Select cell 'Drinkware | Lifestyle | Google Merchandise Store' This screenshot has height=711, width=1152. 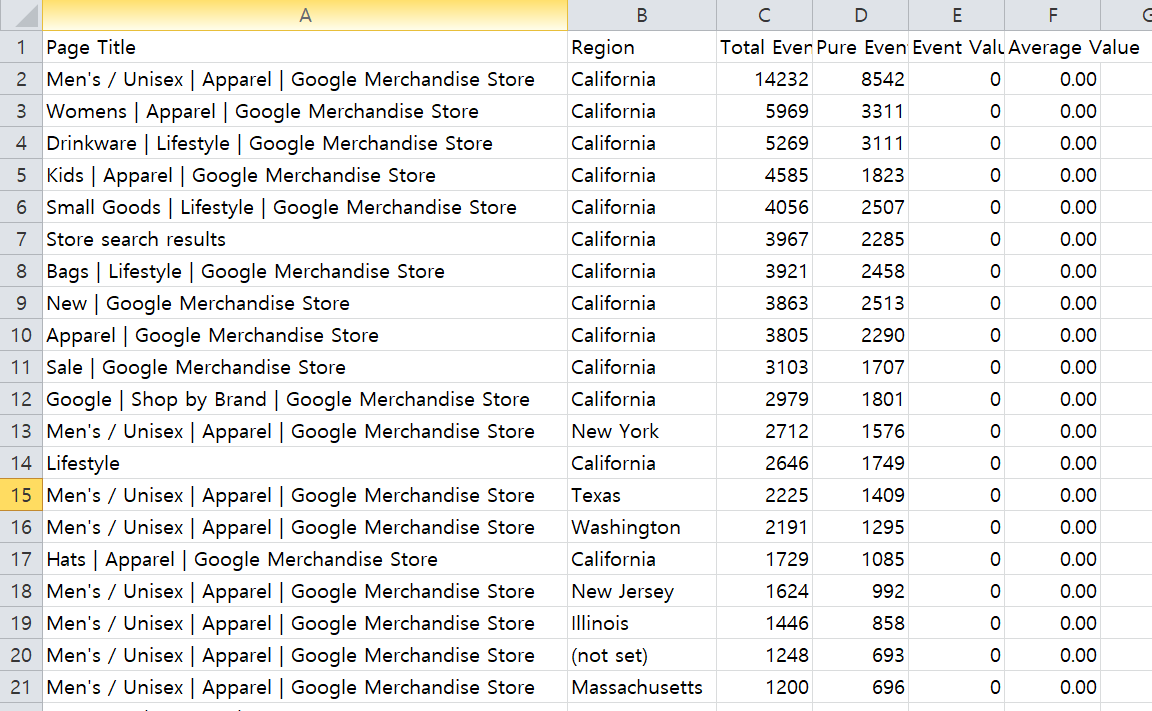click(305, 143)
